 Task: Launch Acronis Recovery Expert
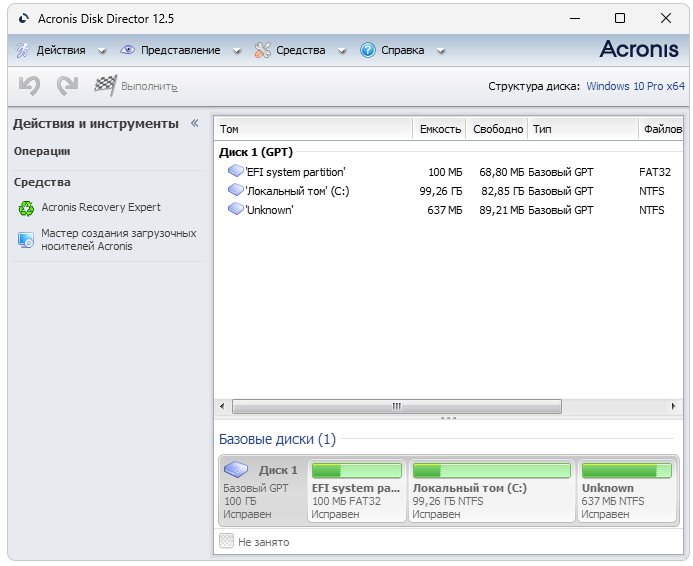[101, 207]
